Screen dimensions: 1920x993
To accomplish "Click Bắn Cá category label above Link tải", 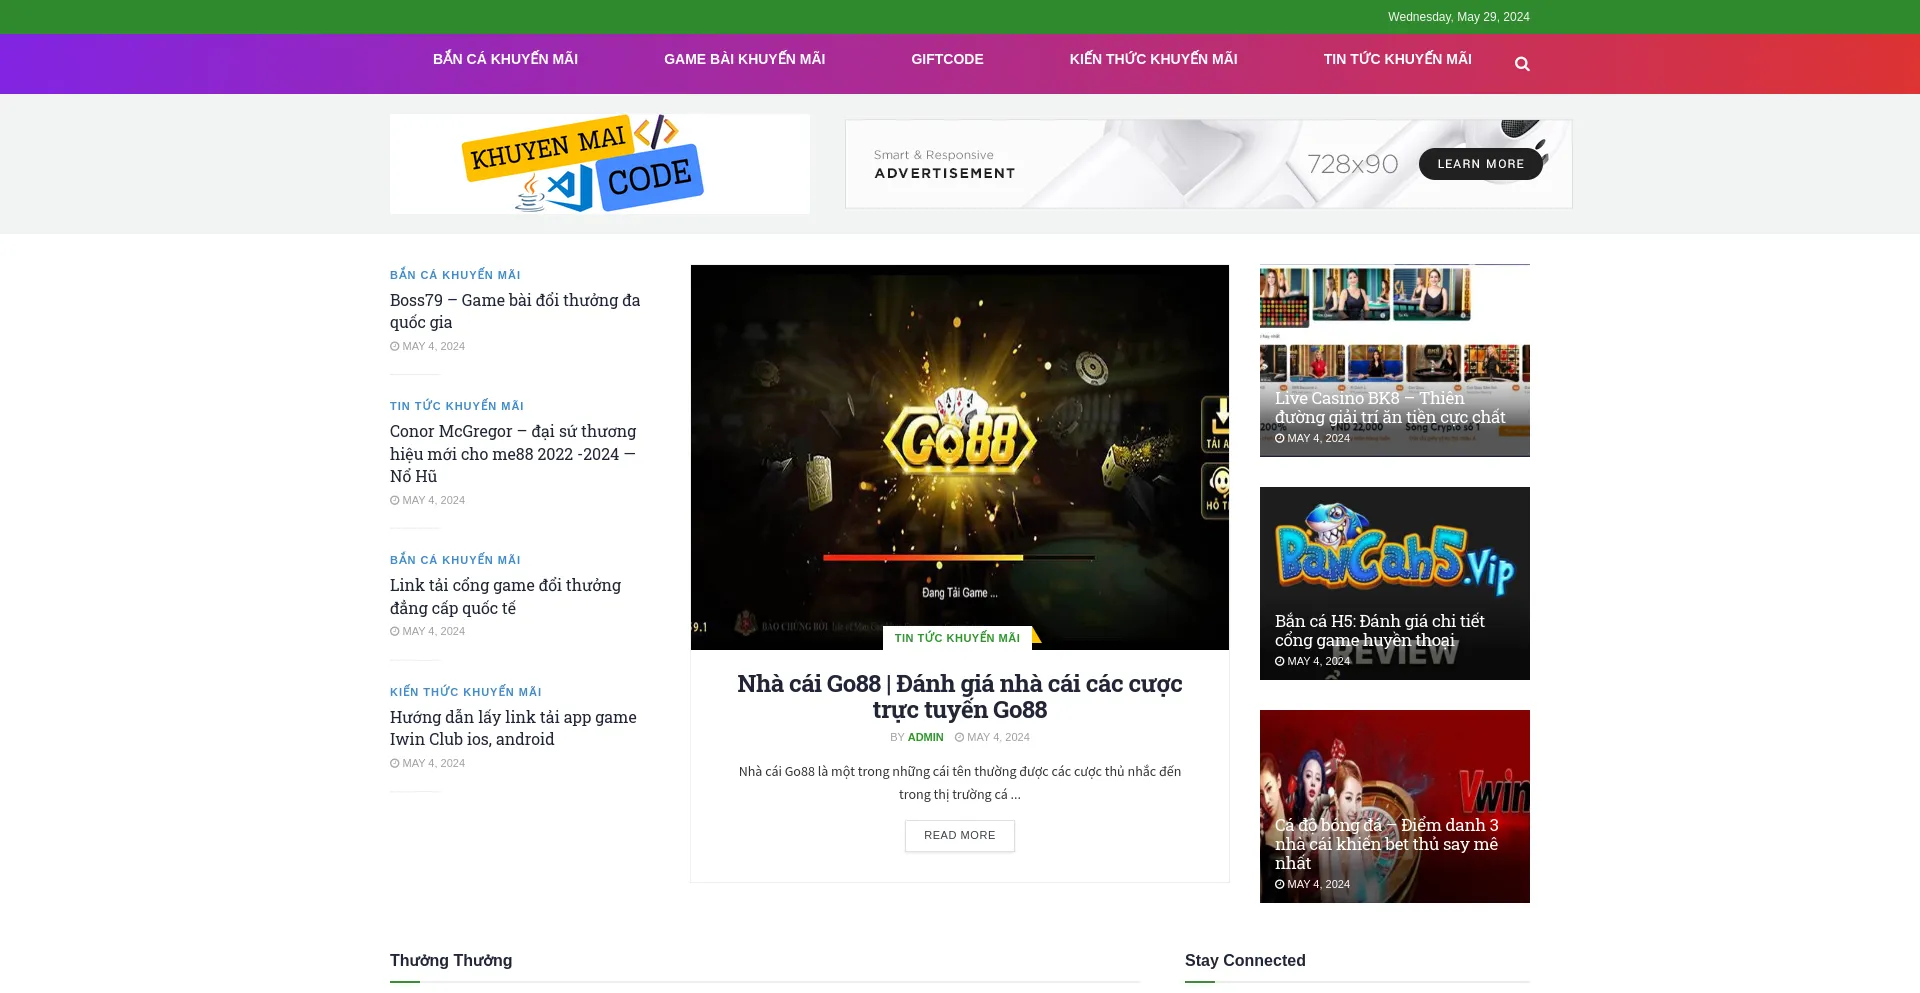I will point(455,560).
